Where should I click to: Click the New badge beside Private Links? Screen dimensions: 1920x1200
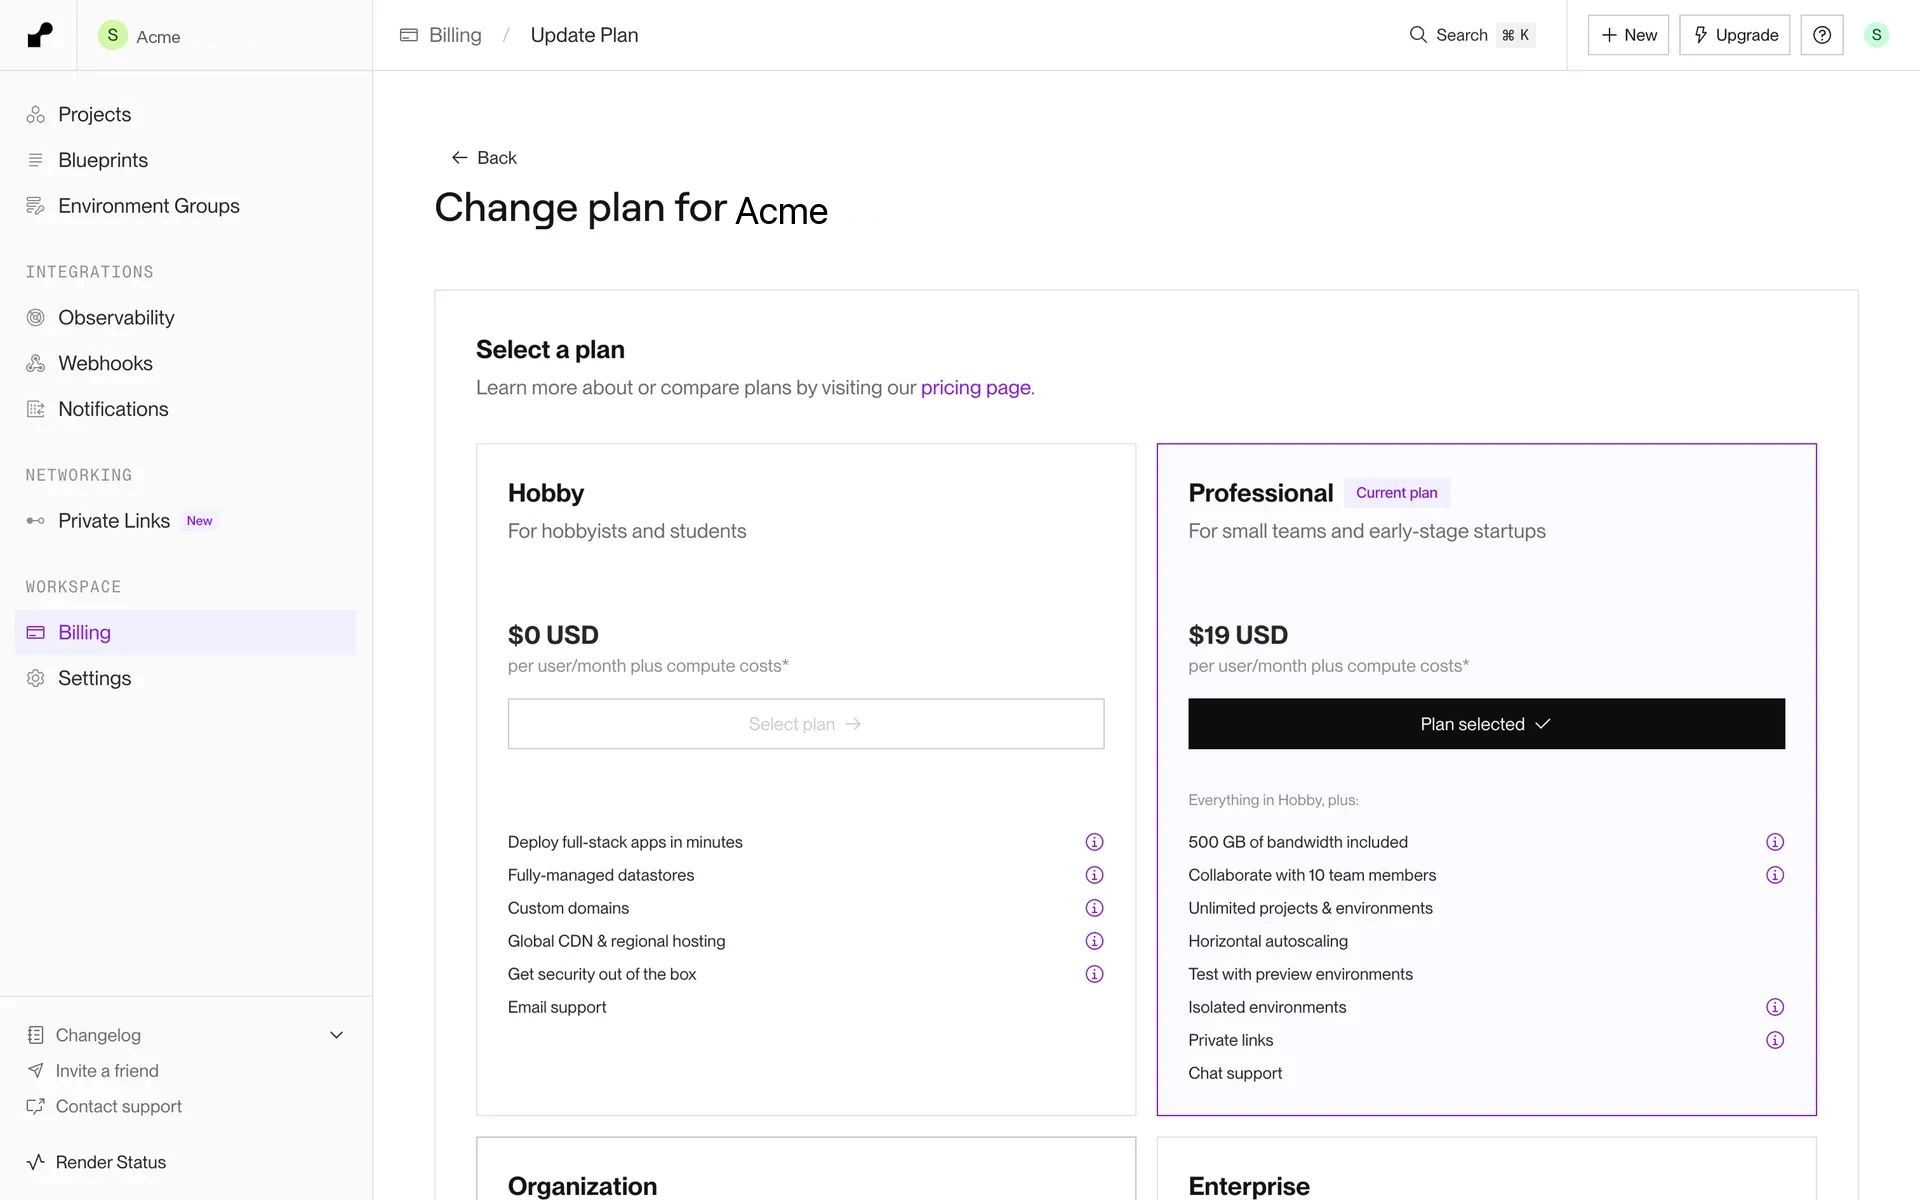click(x=199, y=521)
